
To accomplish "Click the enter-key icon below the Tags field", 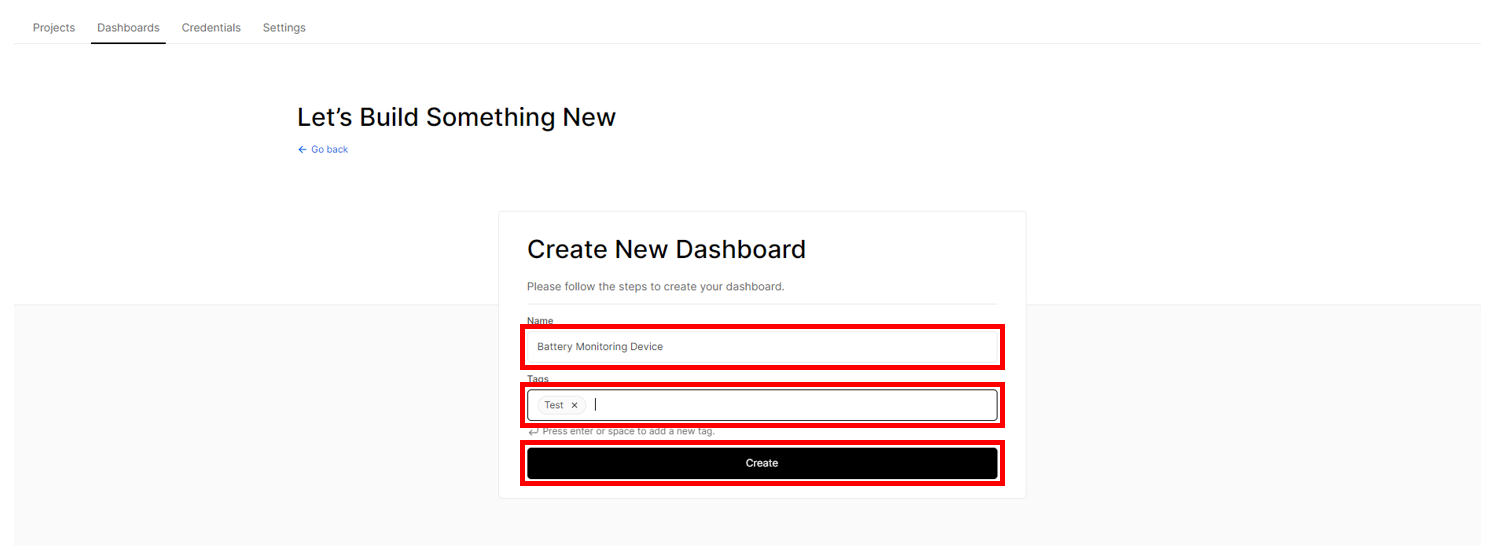I will point(533,431).
